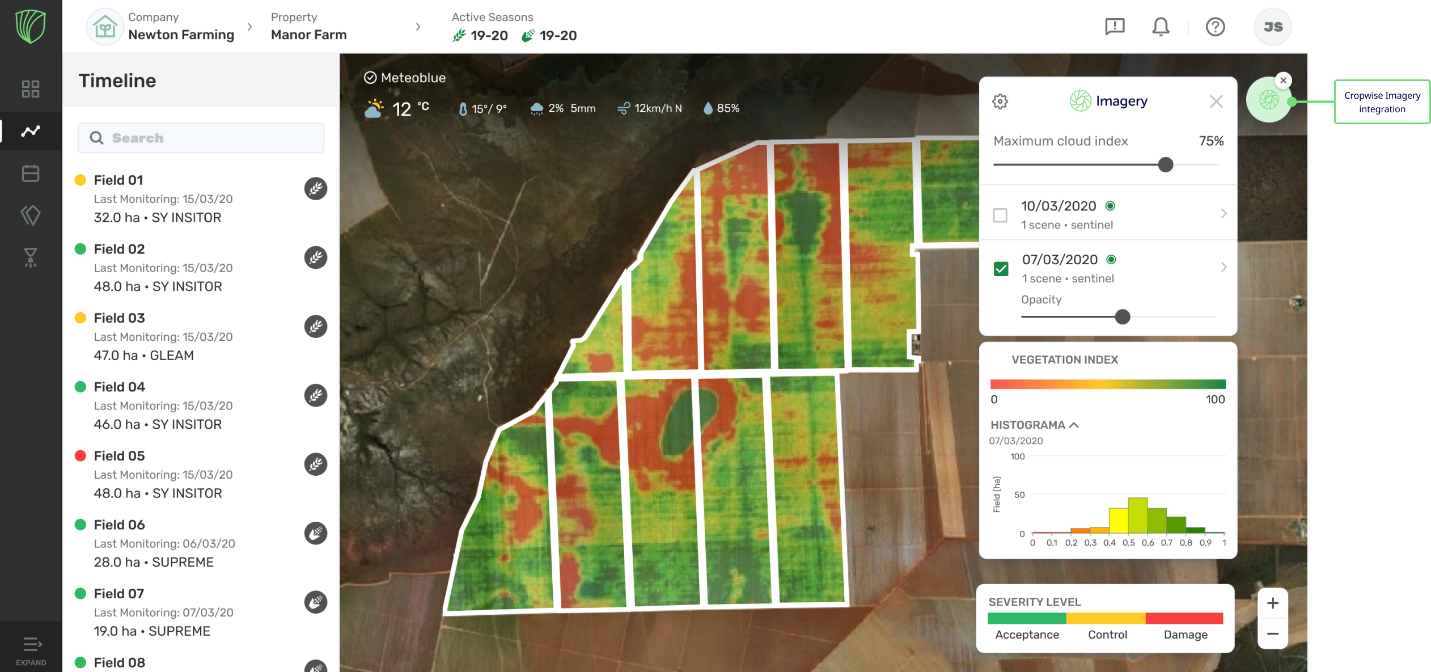This screenshot has height=672, width=1431.
Task: Open the help question mark icon
Action: point(1215,27)
